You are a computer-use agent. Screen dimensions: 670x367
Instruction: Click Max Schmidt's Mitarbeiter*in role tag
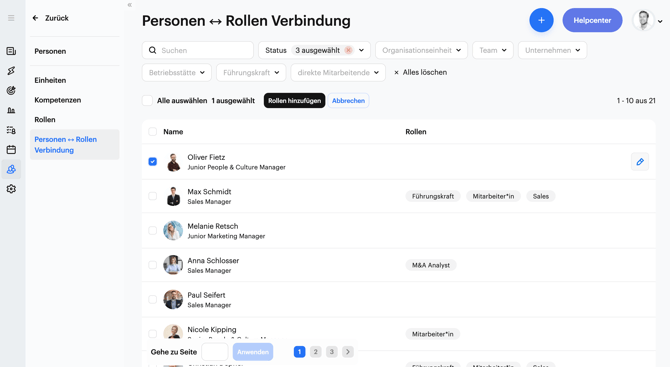(x=493, y=196)
